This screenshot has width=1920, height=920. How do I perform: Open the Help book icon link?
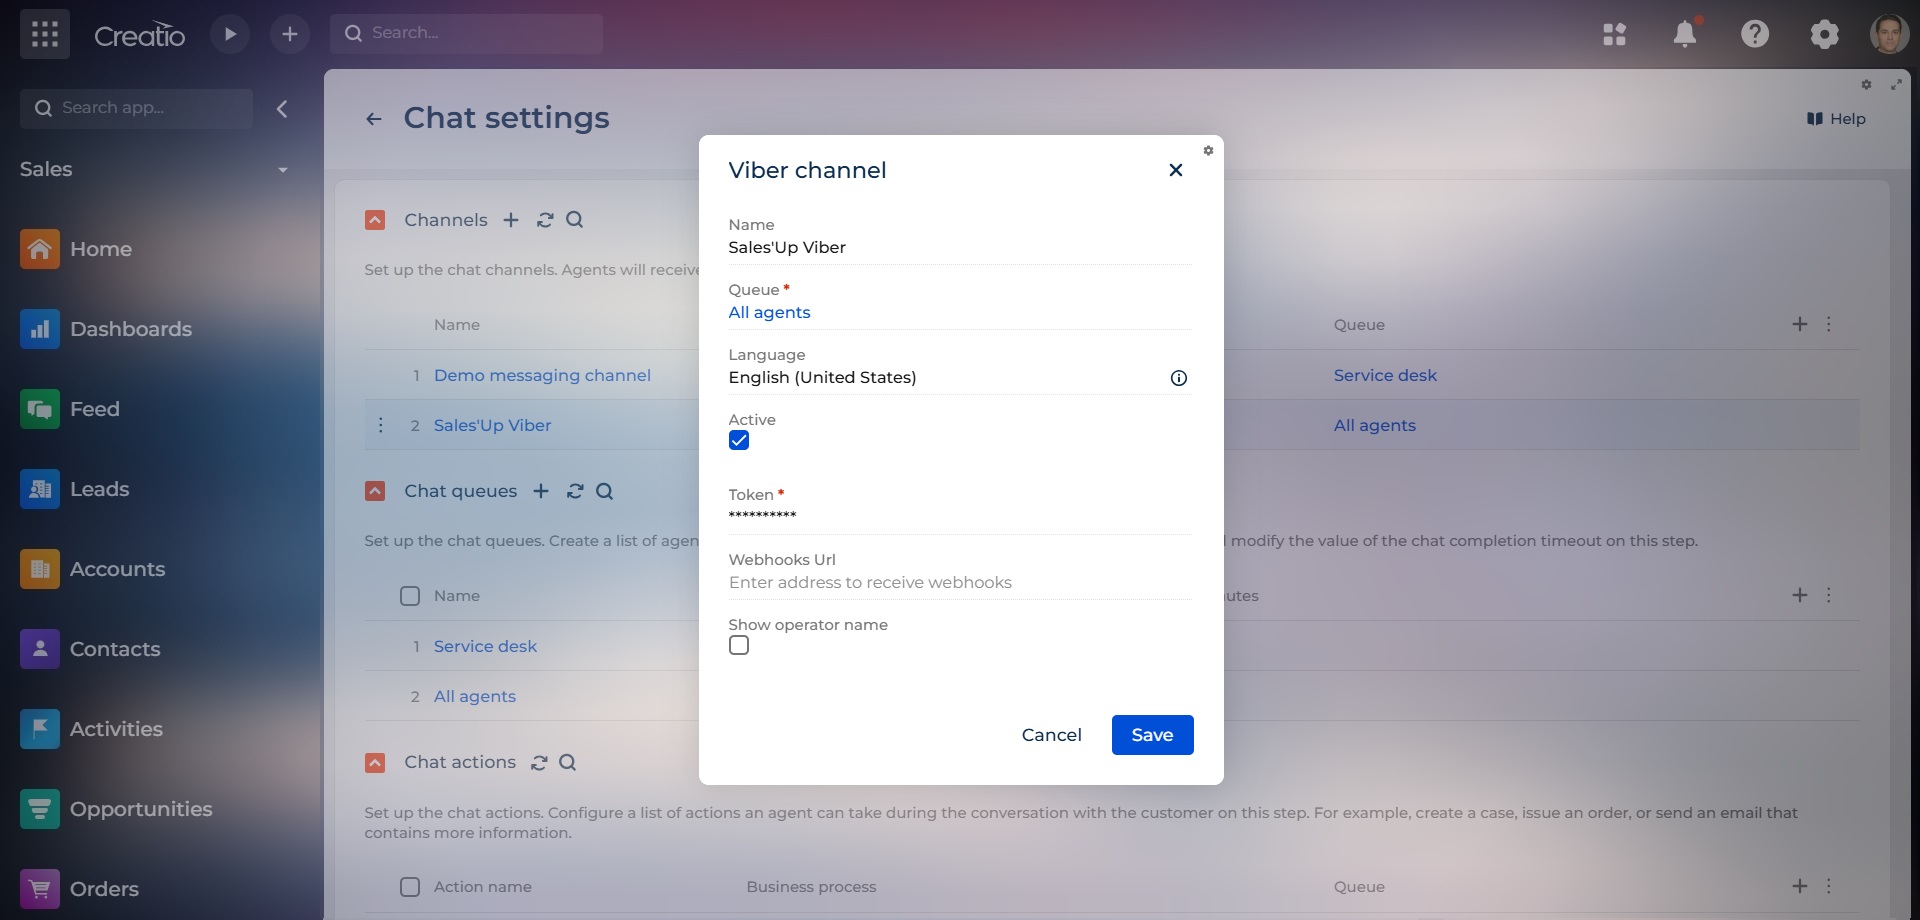coord(1836,119)
